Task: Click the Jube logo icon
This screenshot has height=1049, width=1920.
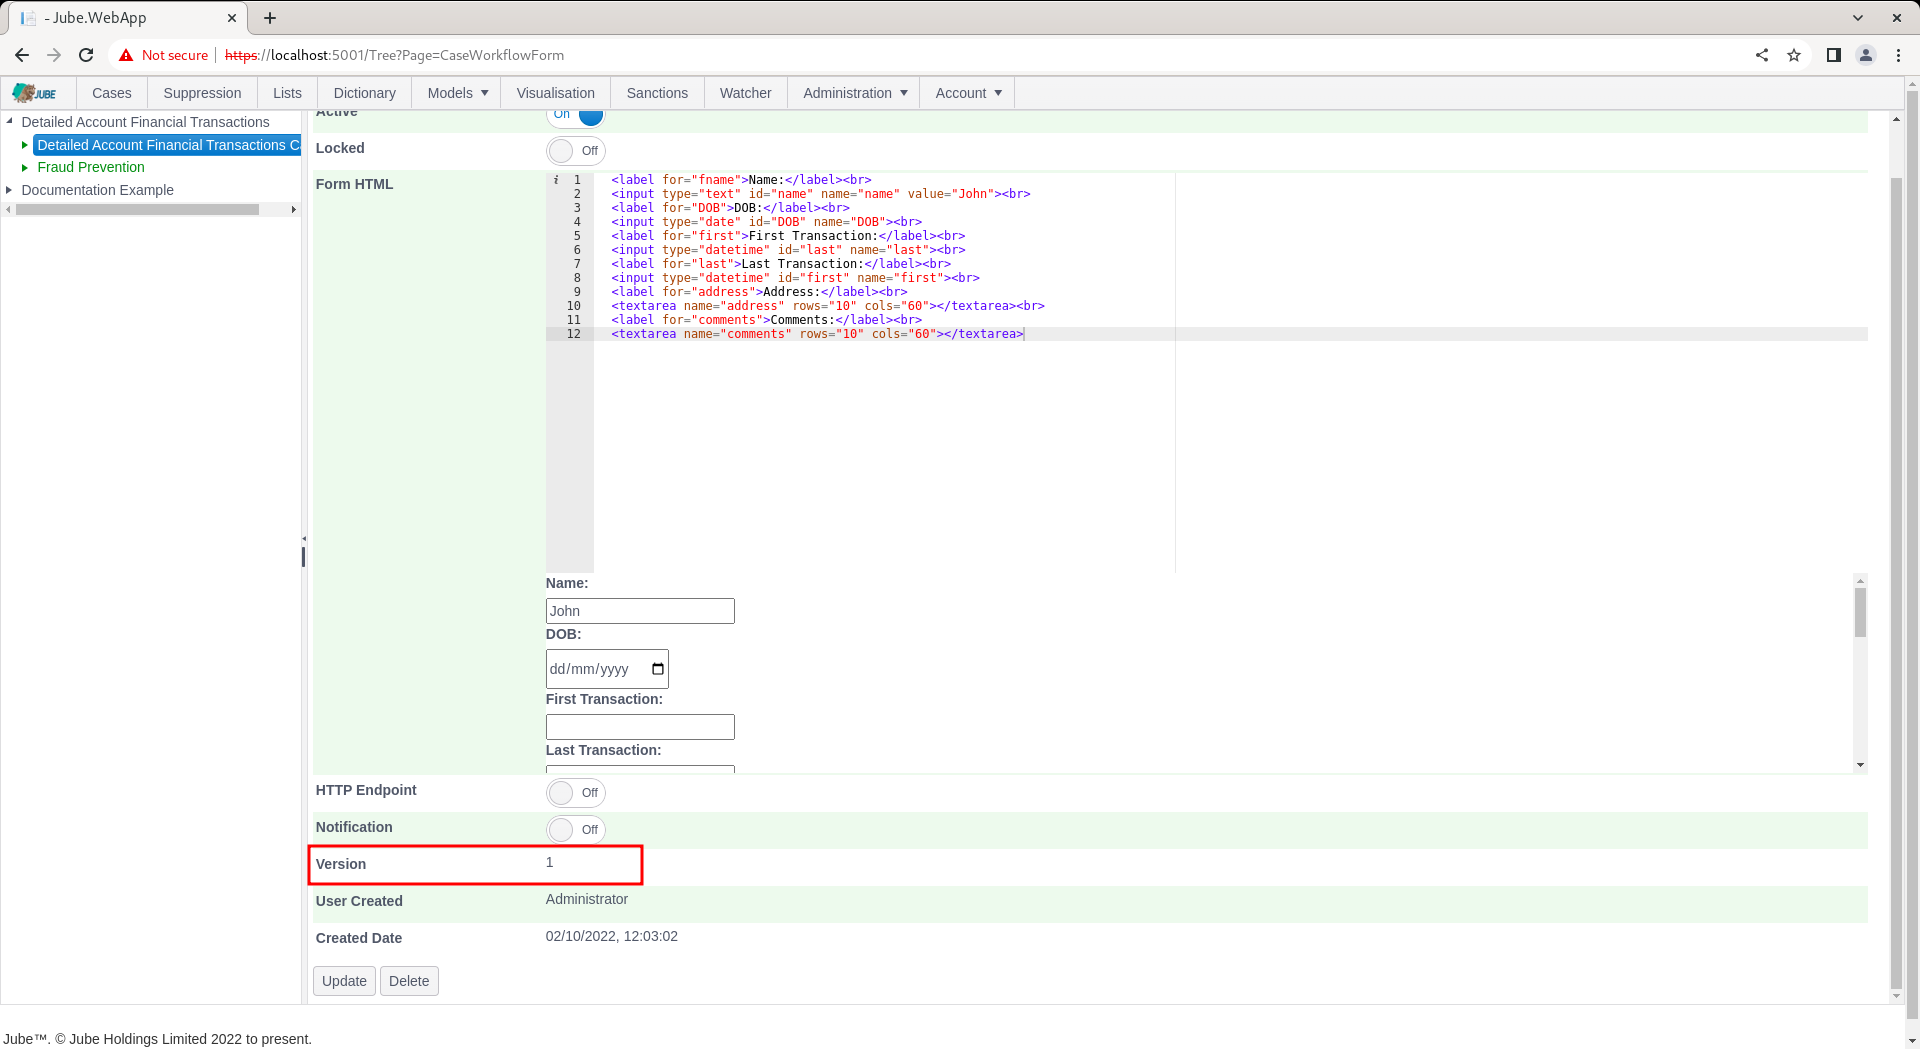Action: tap(35, 93)
